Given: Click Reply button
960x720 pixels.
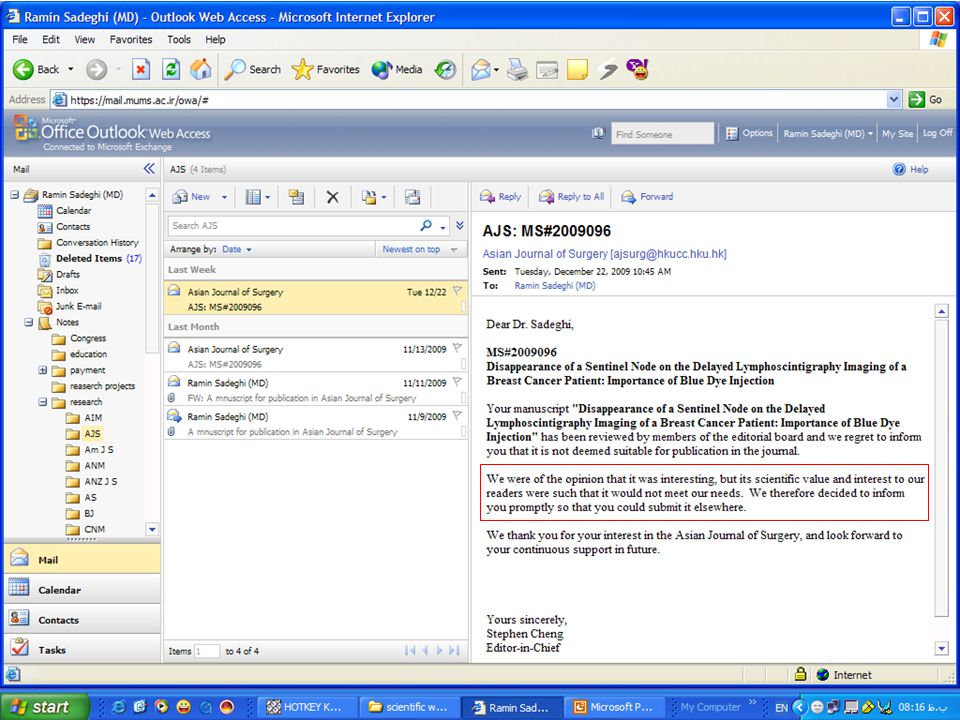Looking at the screenshot, I should coord(500,197).
